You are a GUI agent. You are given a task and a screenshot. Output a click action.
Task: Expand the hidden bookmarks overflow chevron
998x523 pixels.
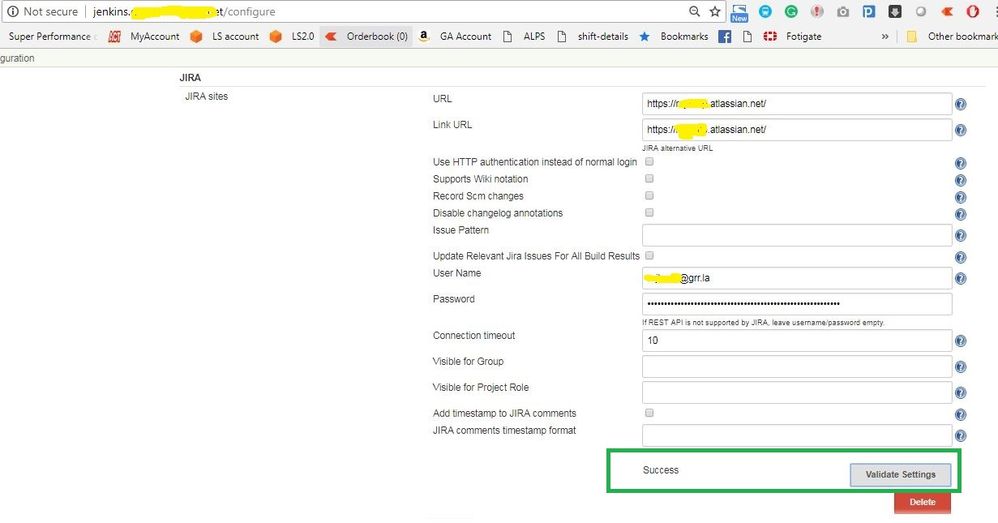point(885,36)
